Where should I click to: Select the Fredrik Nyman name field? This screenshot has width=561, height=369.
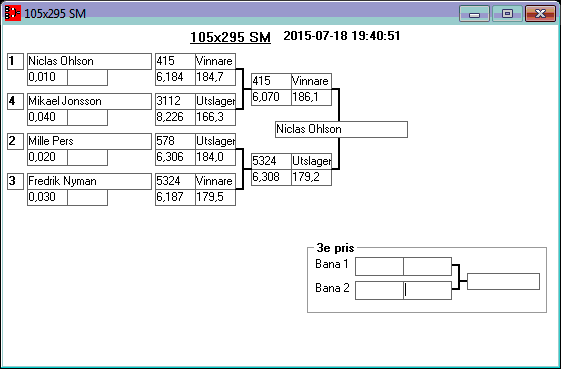(89, 181)
